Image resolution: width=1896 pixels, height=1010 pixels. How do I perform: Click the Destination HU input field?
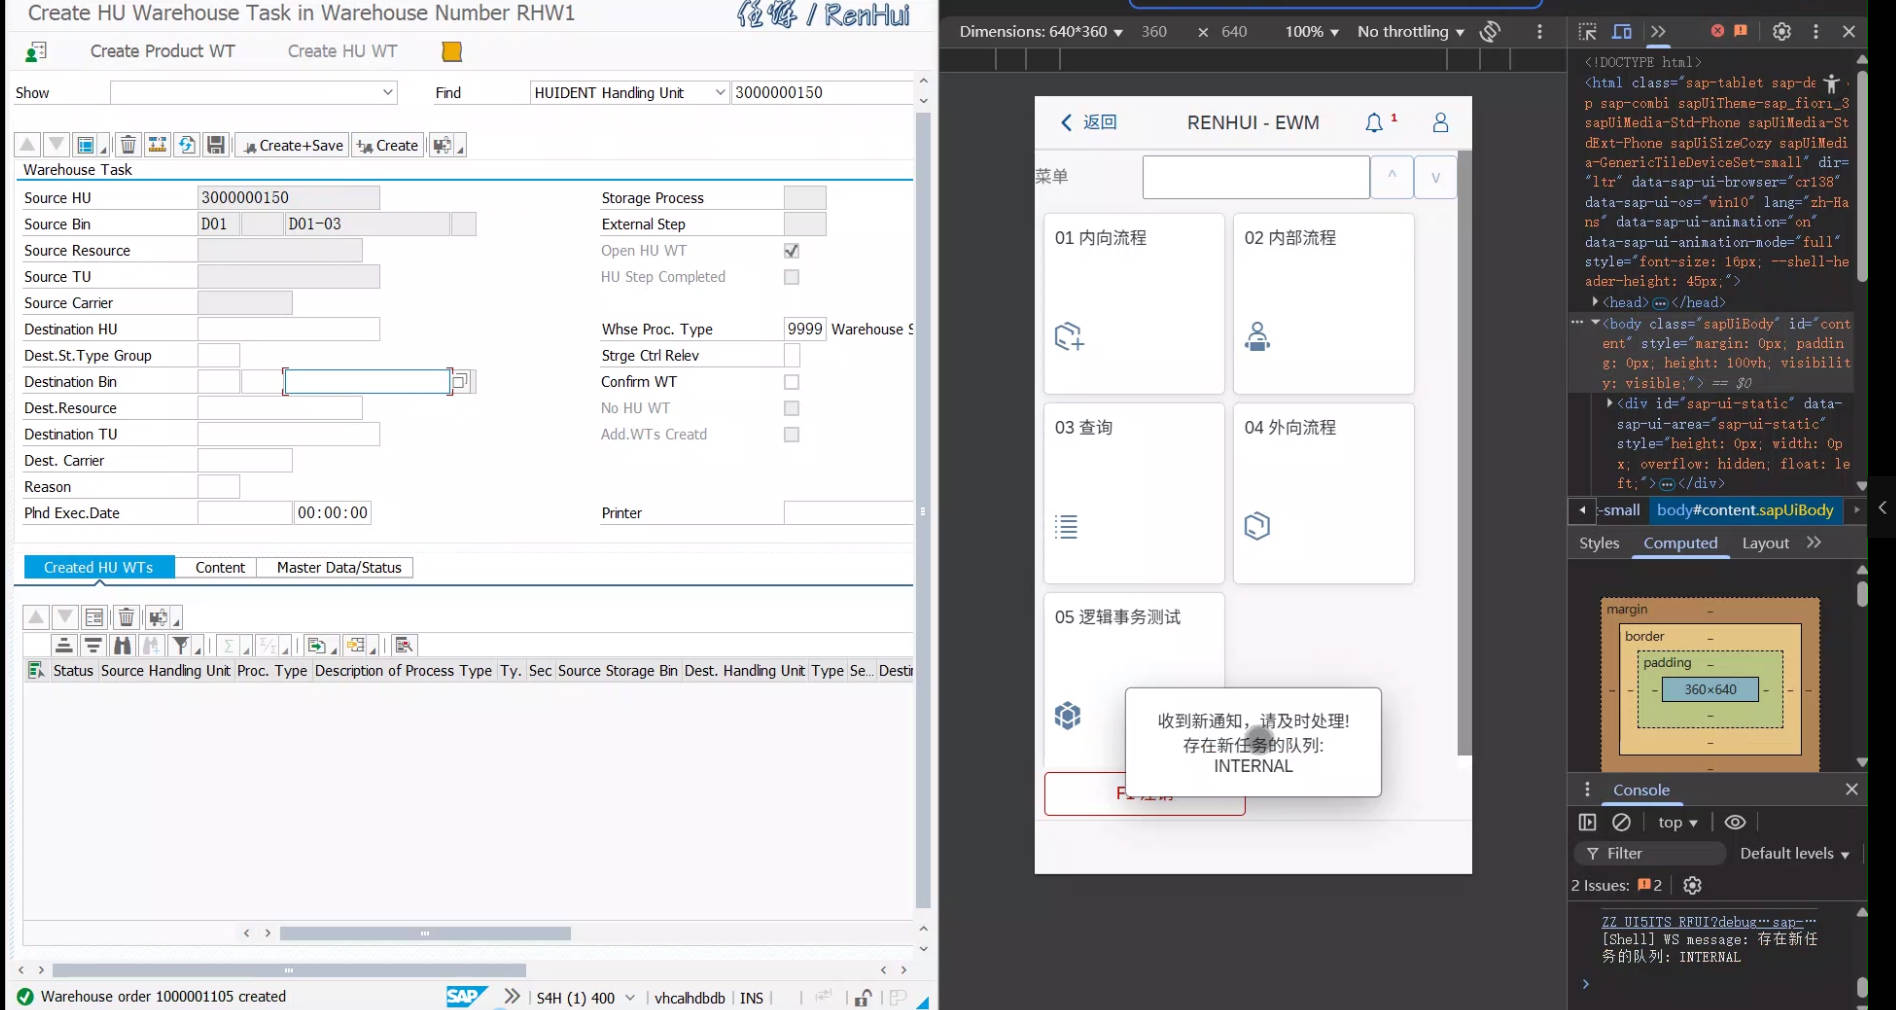click(289, 329)
